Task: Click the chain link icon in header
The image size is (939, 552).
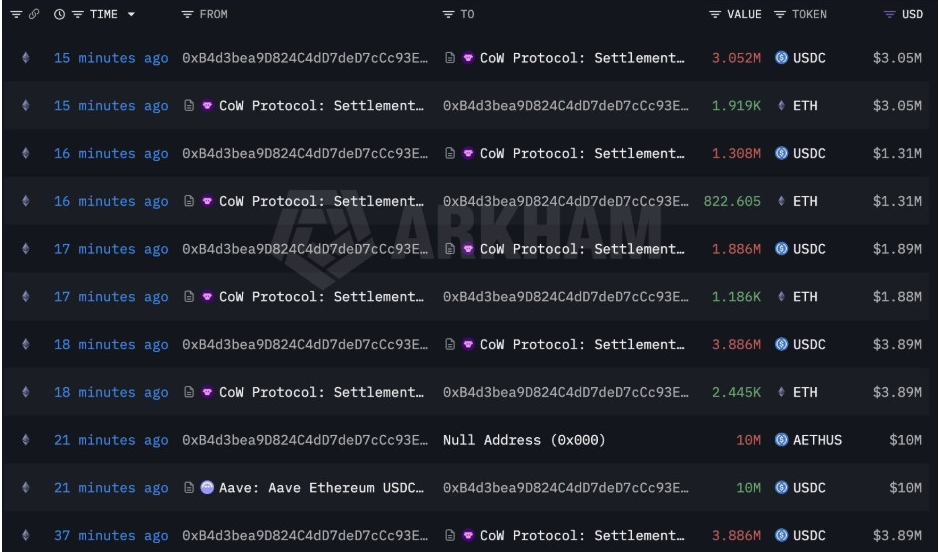Action: coord(34,14)
